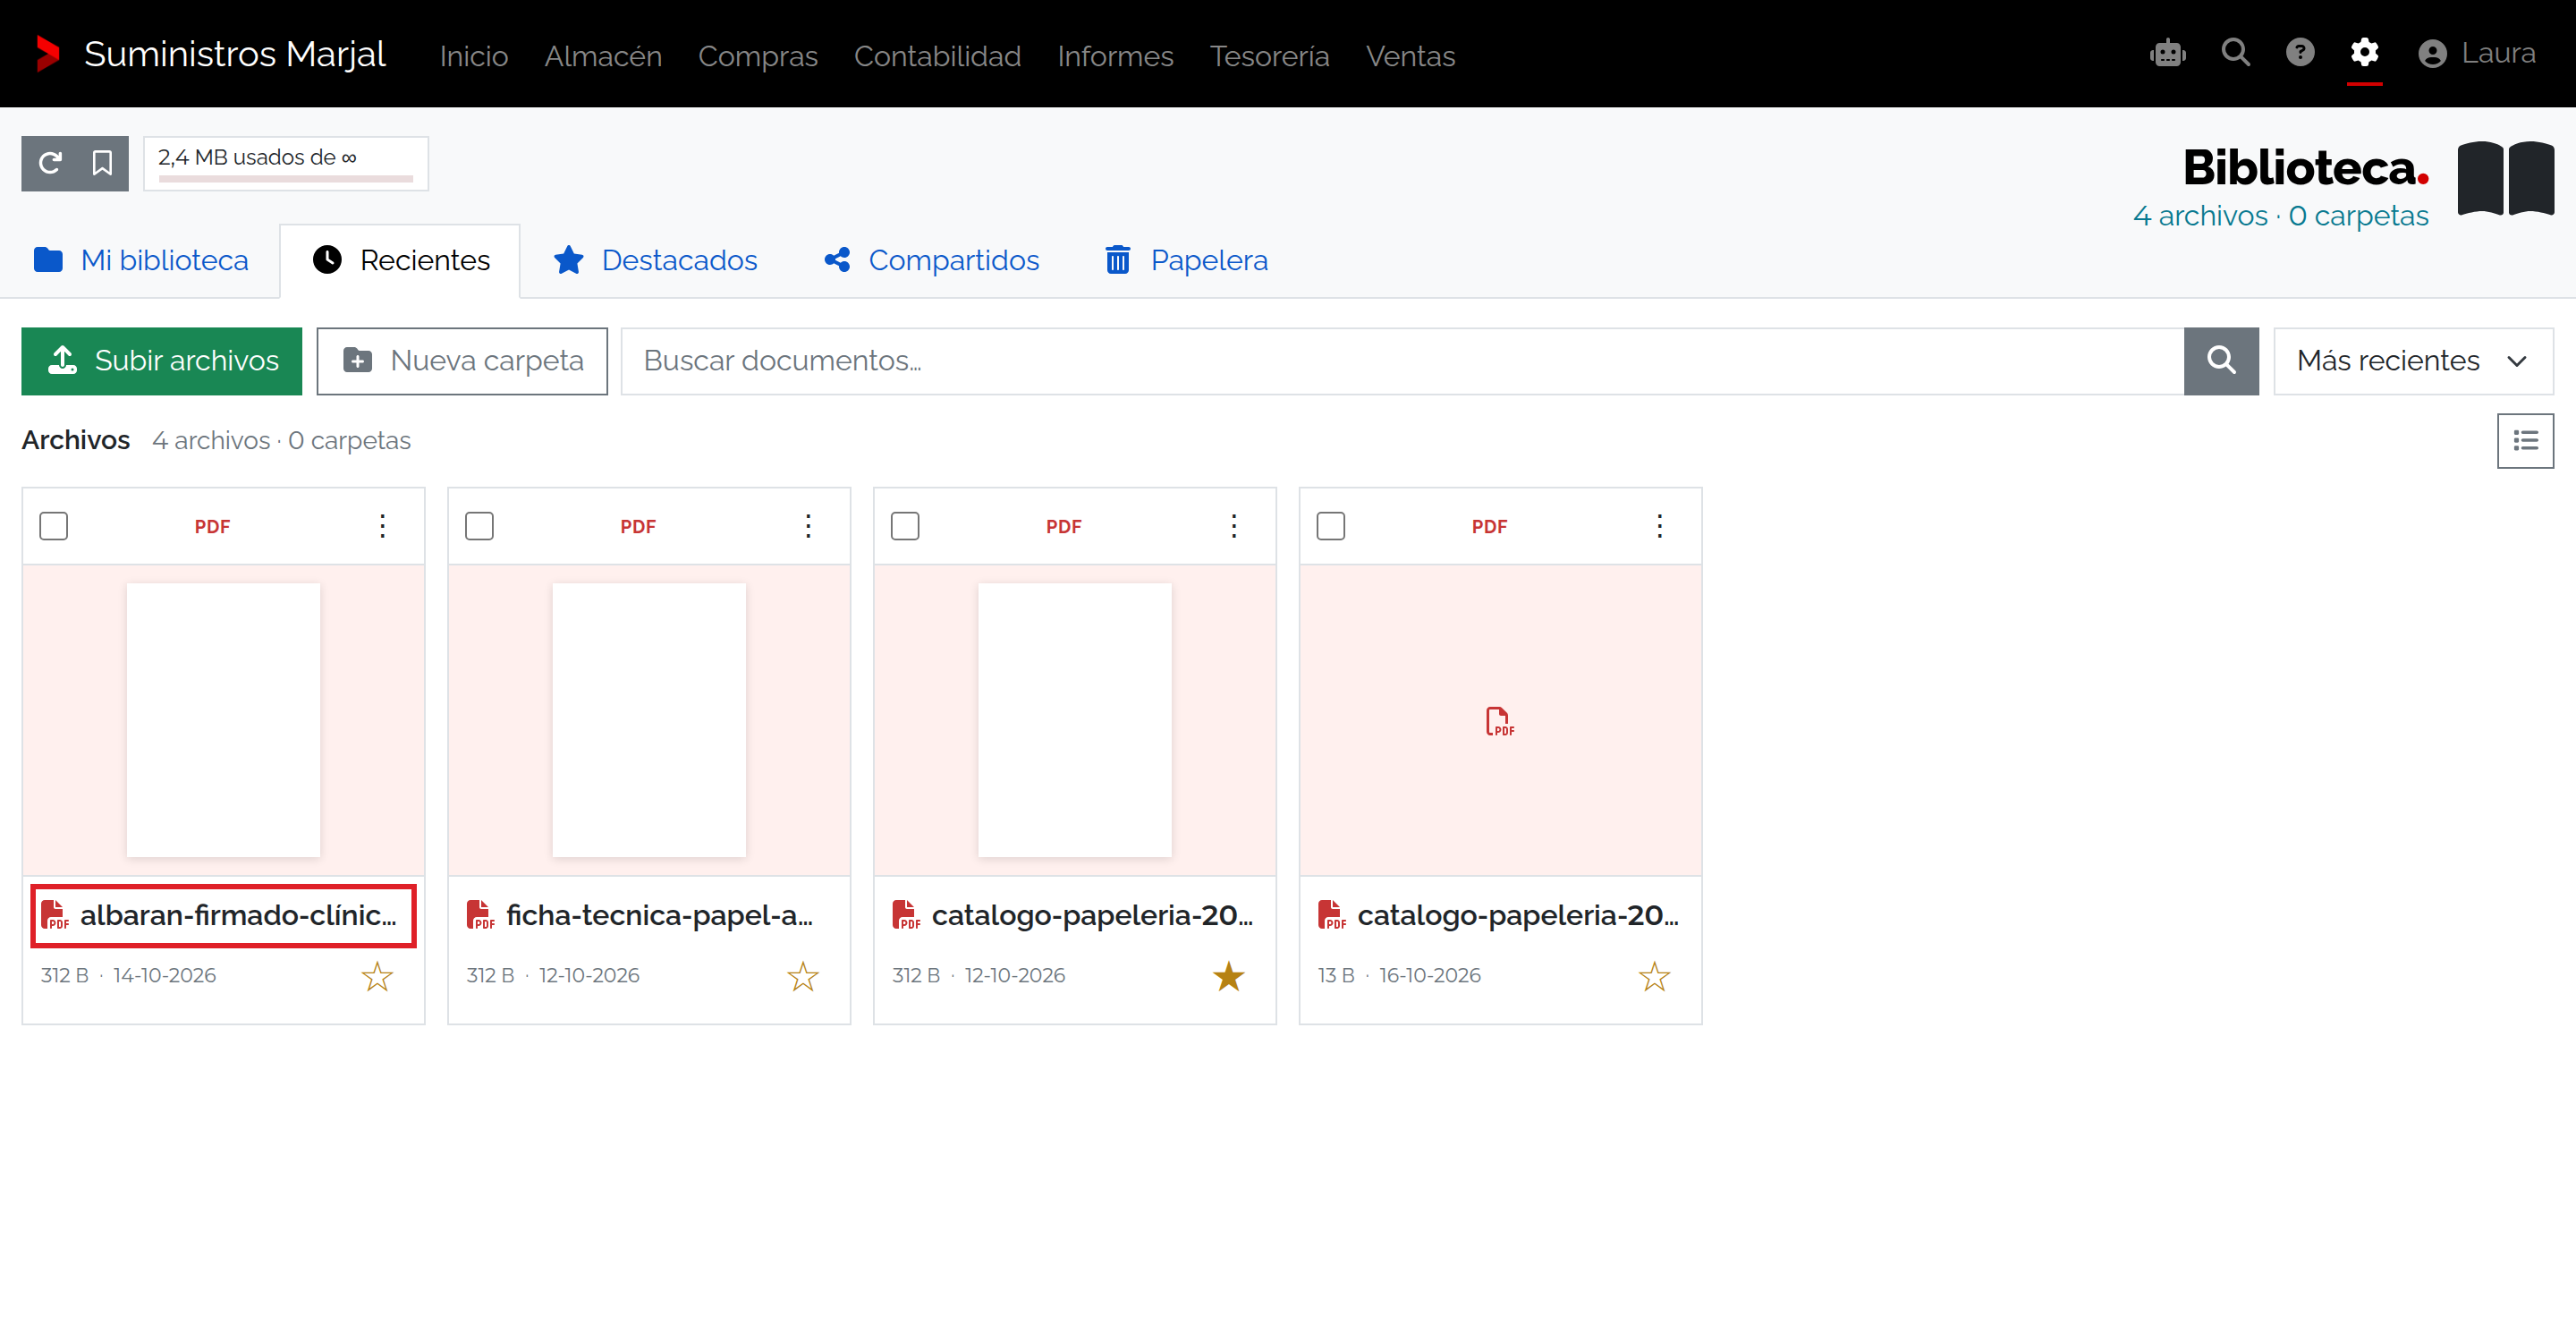Click the bookmark icon button
The height and width of the screenshot is (1342, 2576).
tap(102, 163)
